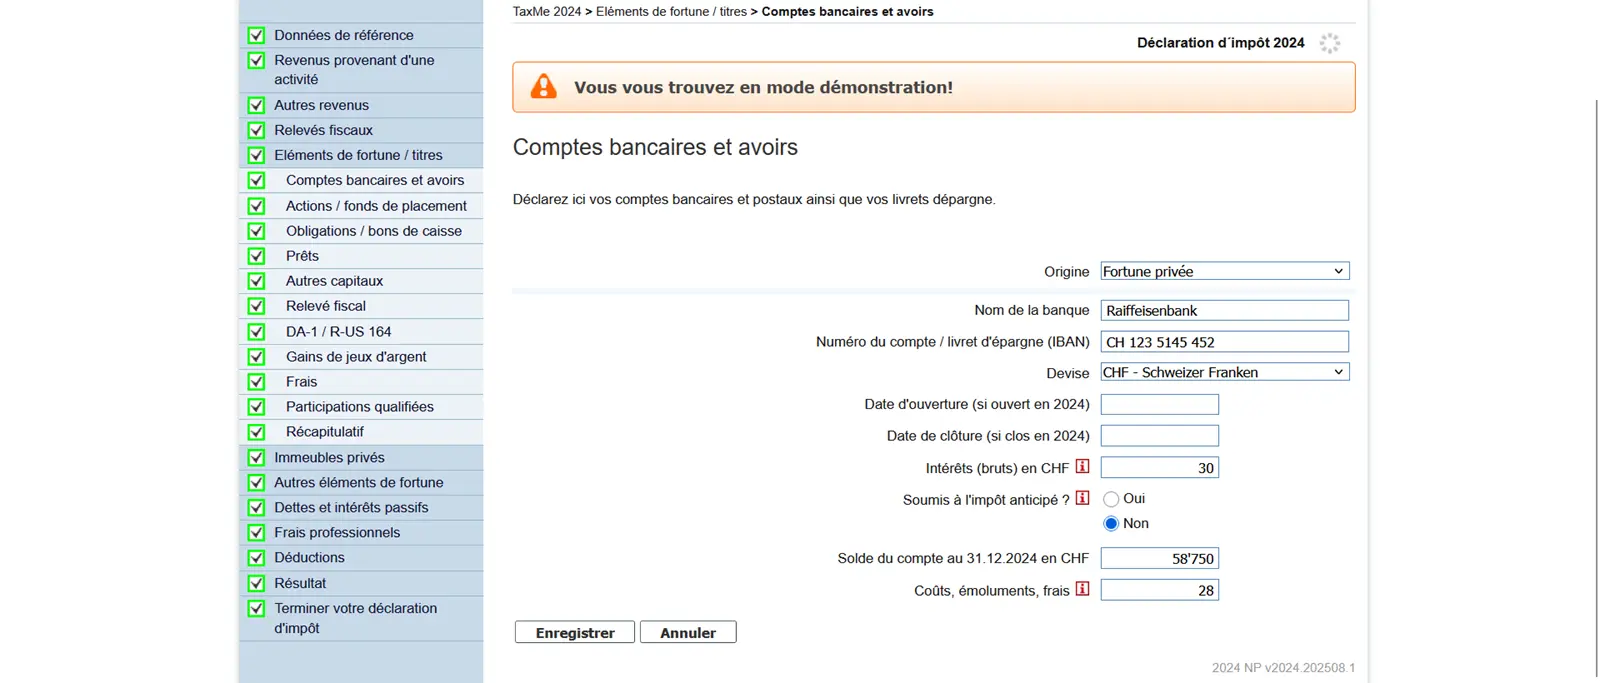Select the Non radio button

tap(1111, 524)
